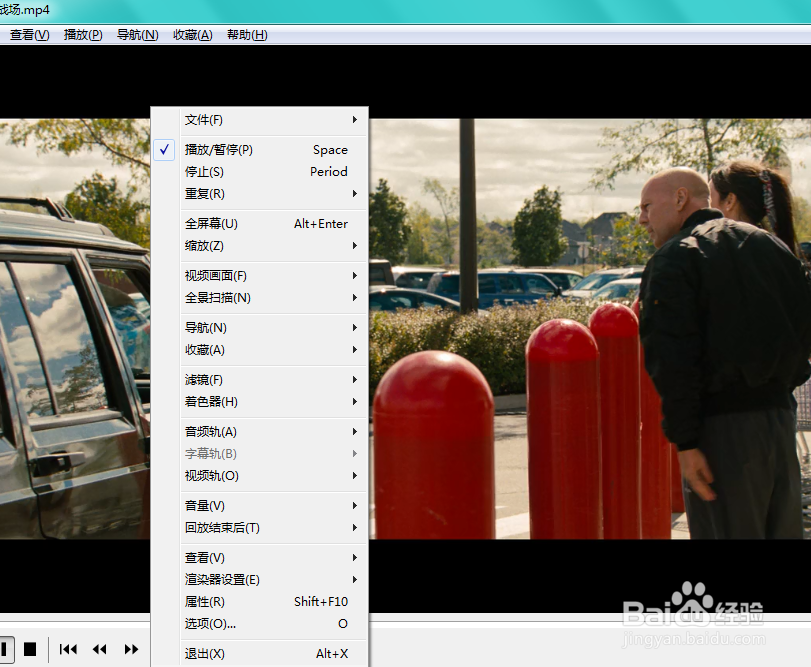Click the fast forward double-arrow icon

point(131,649)
